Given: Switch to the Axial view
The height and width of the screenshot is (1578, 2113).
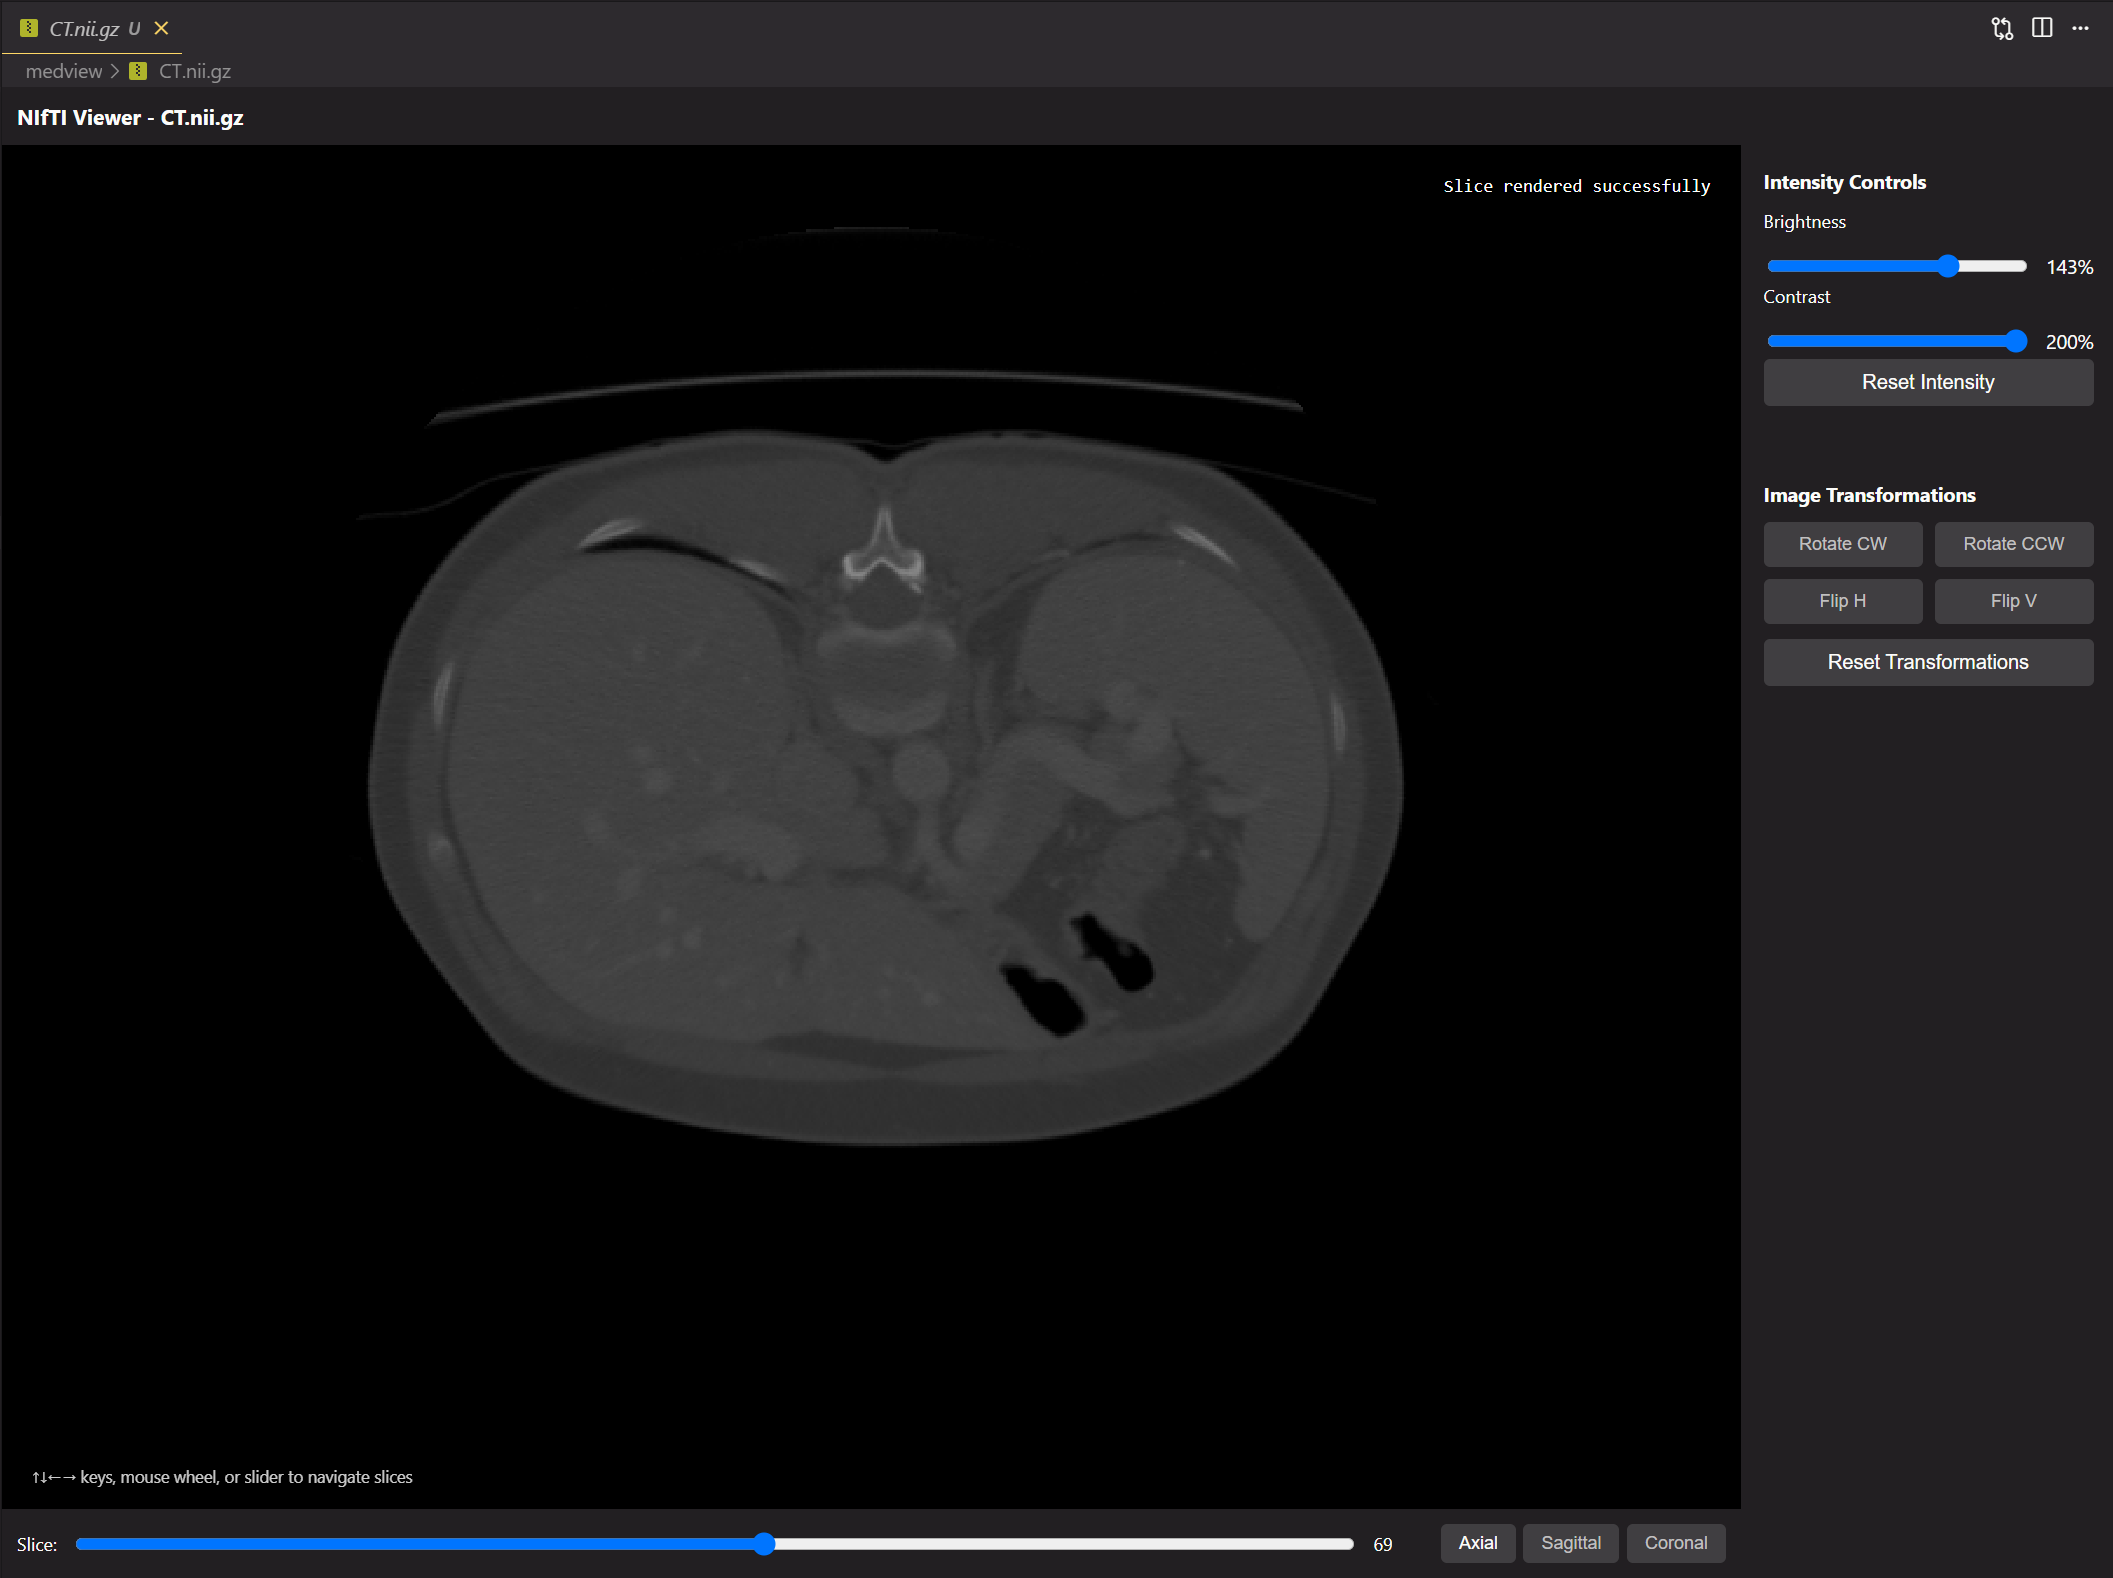Looking at the screenshot, I should [1478, 1543].
